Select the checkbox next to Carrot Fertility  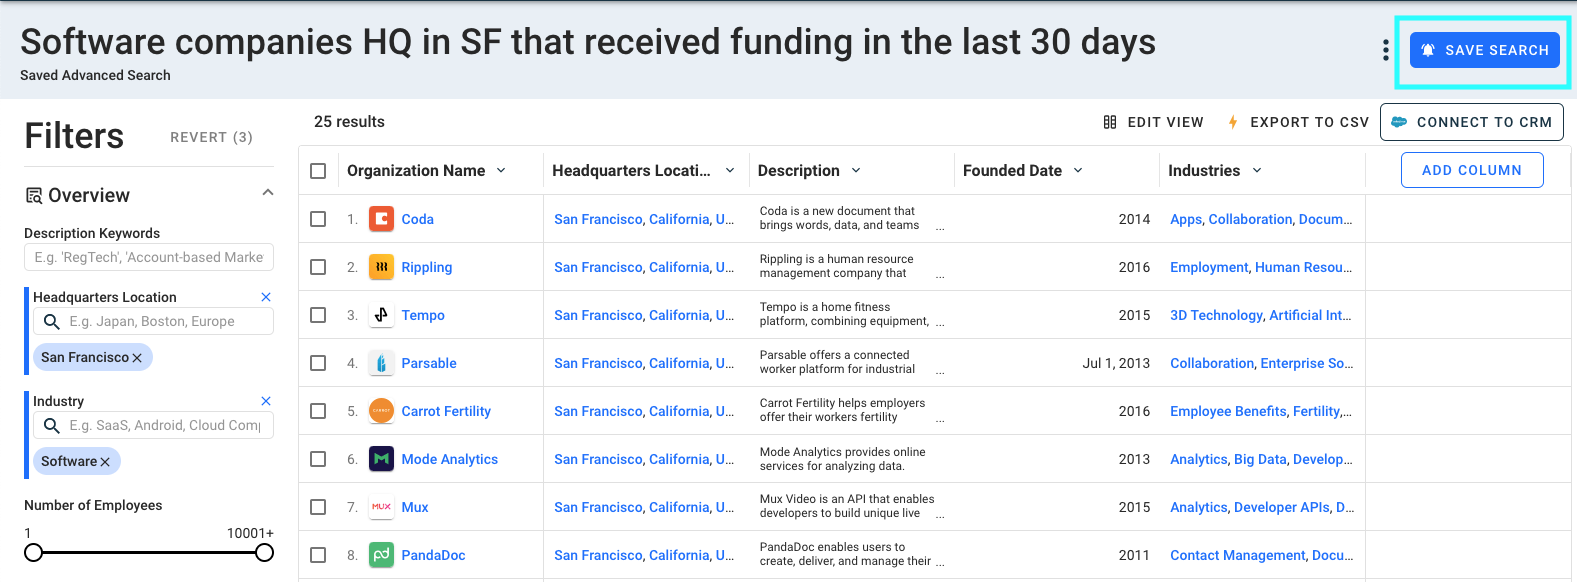pos(318,411)
